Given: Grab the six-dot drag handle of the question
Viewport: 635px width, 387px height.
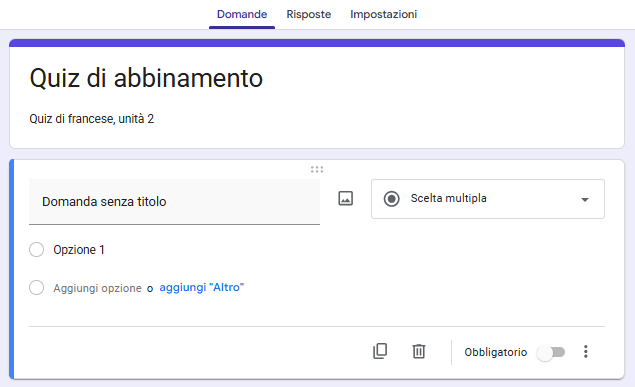Looking at the screenshot, I should point(317,169).
